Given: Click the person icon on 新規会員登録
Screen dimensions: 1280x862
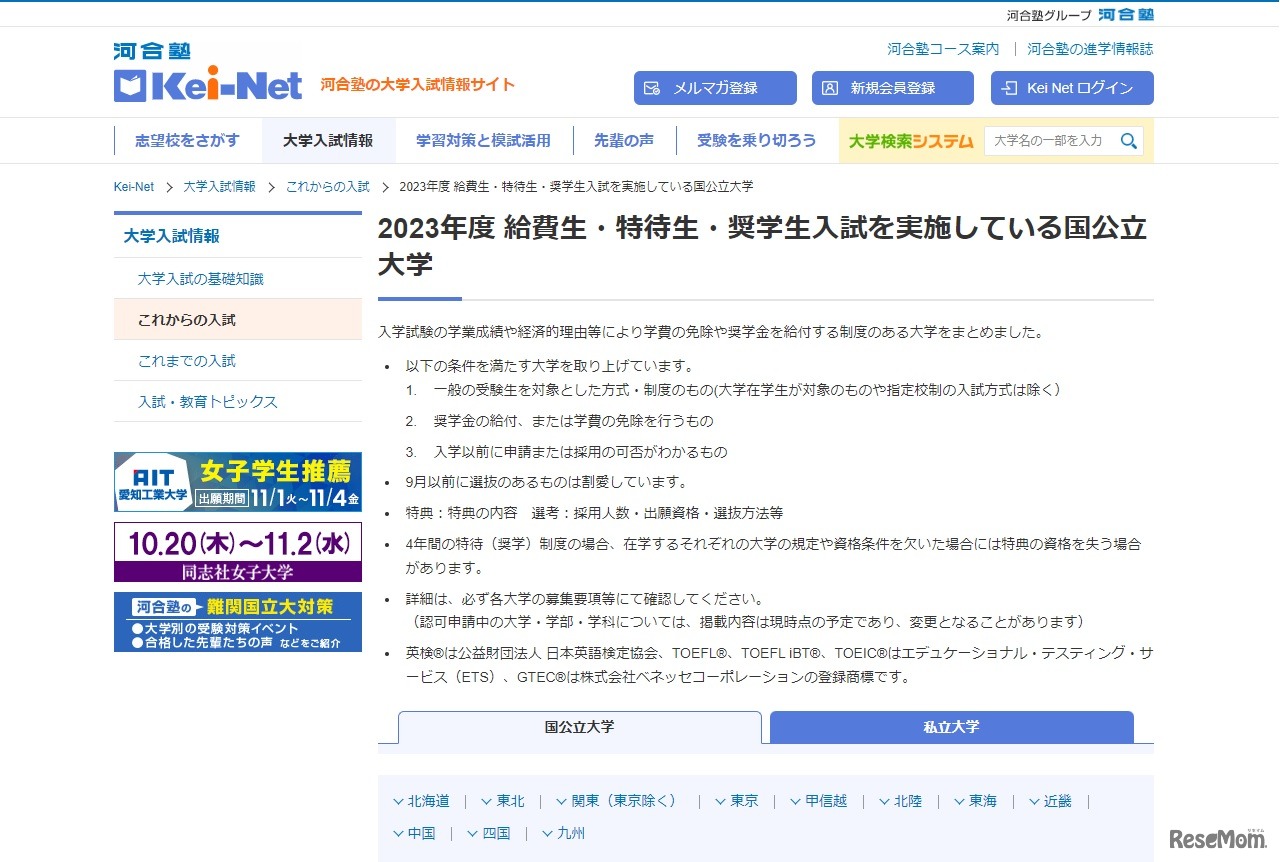Looking at the screenshot, I should click(828, 88).
